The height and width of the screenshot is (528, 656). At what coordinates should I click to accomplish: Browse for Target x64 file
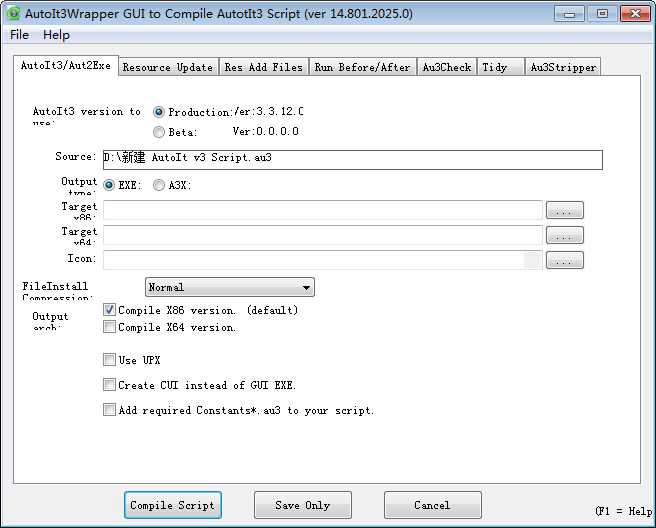click(564, 235)
